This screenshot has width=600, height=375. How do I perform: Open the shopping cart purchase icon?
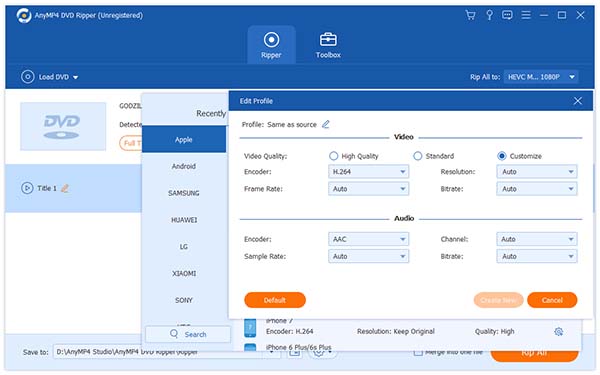pos(470,15)
